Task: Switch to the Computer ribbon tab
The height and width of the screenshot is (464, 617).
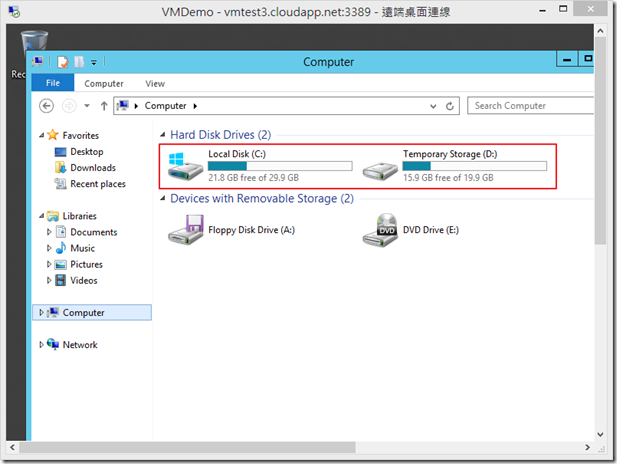Action: pos(104,83)
